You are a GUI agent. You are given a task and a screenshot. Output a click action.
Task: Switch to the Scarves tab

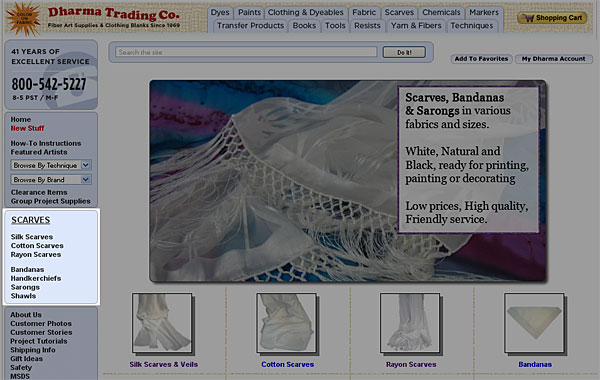point(399,12)
